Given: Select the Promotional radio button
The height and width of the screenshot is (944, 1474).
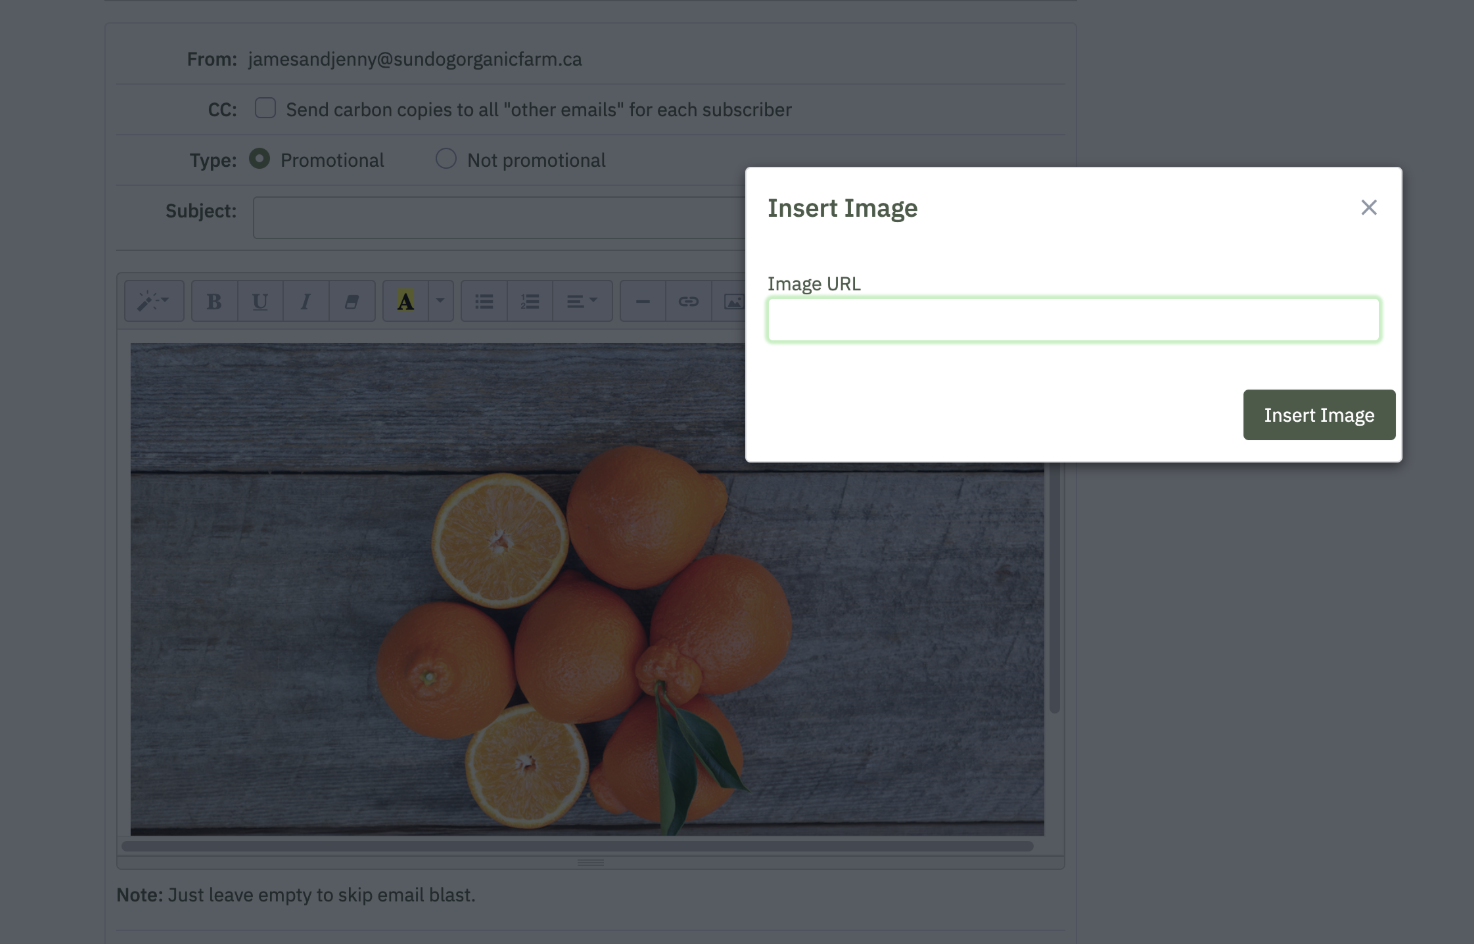Looking at the screenshot, I should coord(259,159).
